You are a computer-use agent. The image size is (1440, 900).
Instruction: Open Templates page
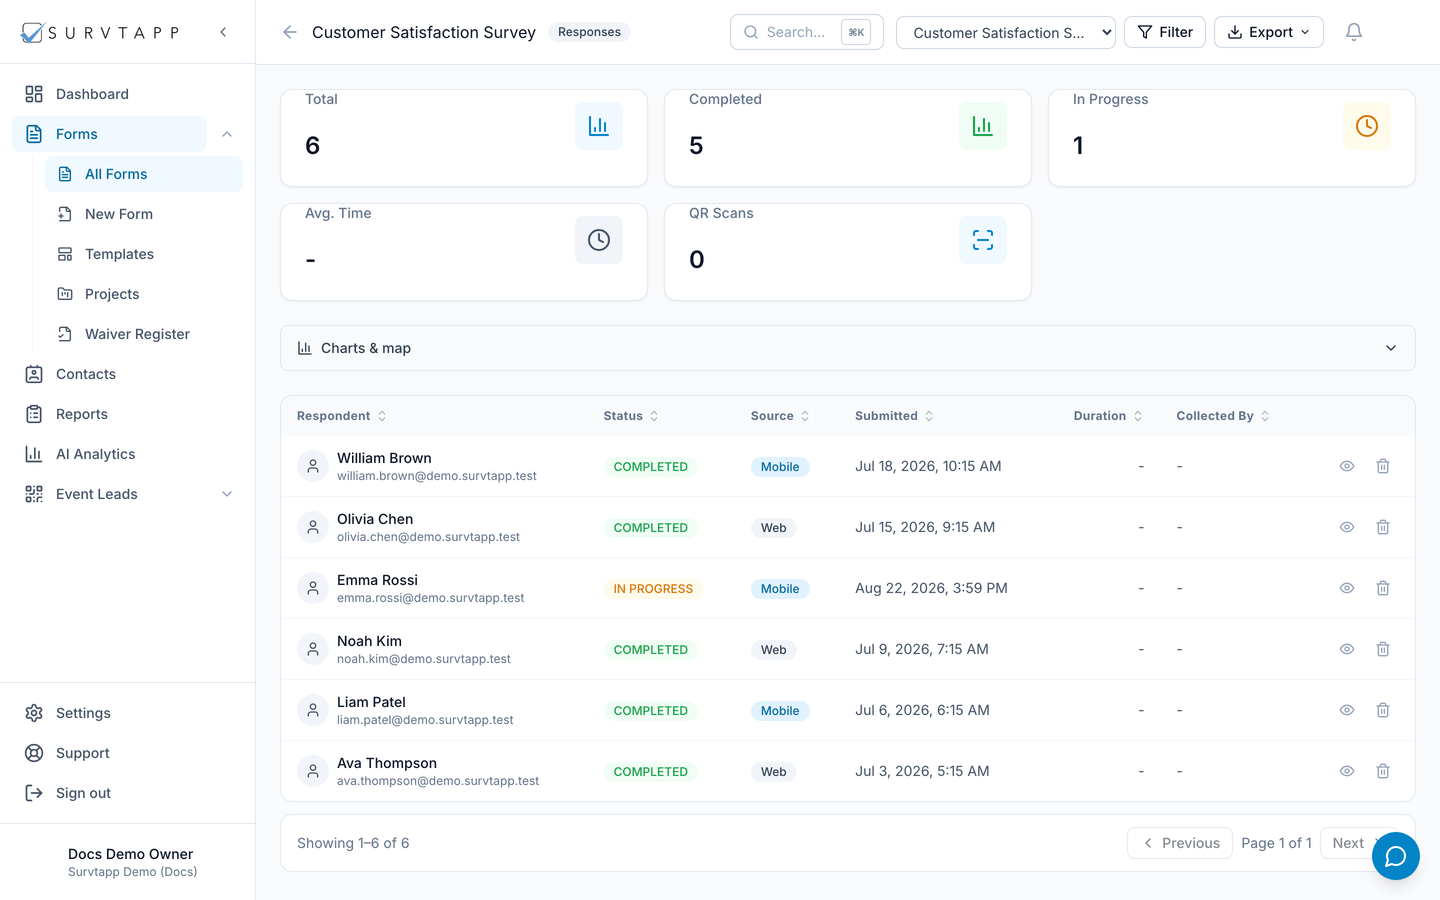point(144,254)
